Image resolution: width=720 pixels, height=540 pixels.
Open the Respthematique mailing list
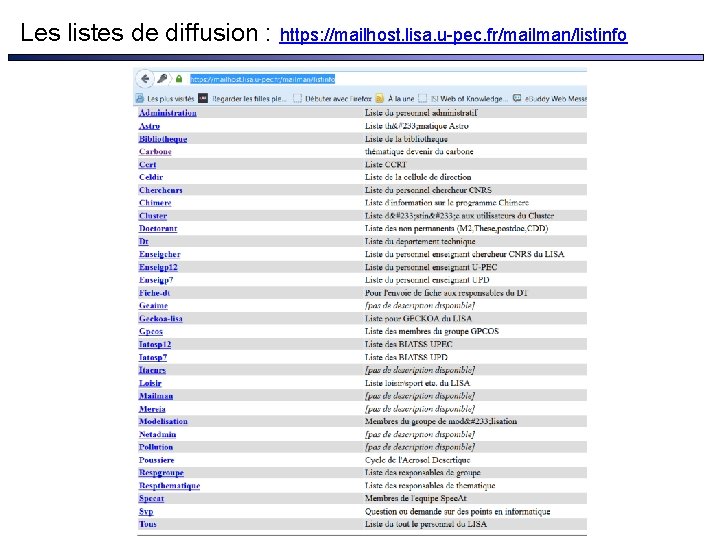pyautogui.click(x=169, y=485)
